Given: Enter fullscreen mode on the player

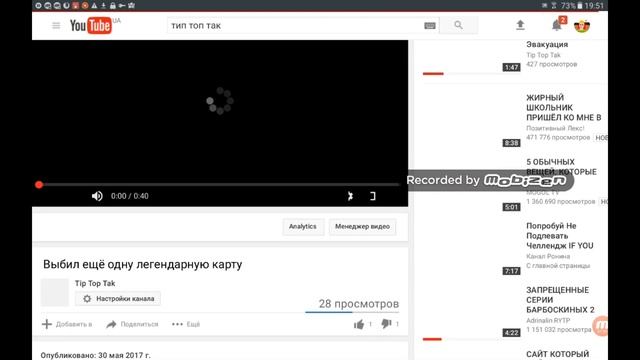Looking at the screenshot, I should [372, 196].
